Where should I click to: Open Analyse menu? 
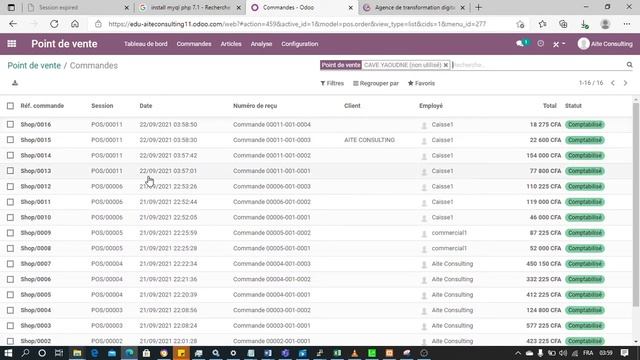(x=261, y=44)
